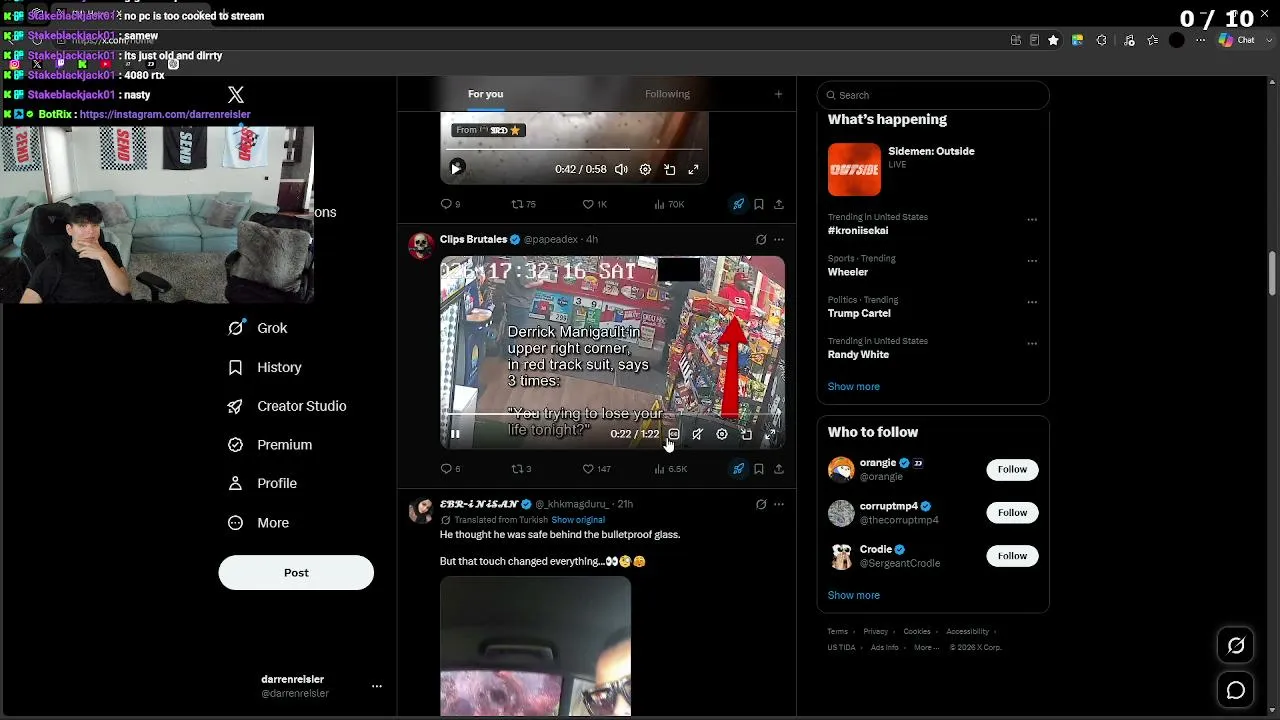Follow the orangie account

pos(1012,469)
